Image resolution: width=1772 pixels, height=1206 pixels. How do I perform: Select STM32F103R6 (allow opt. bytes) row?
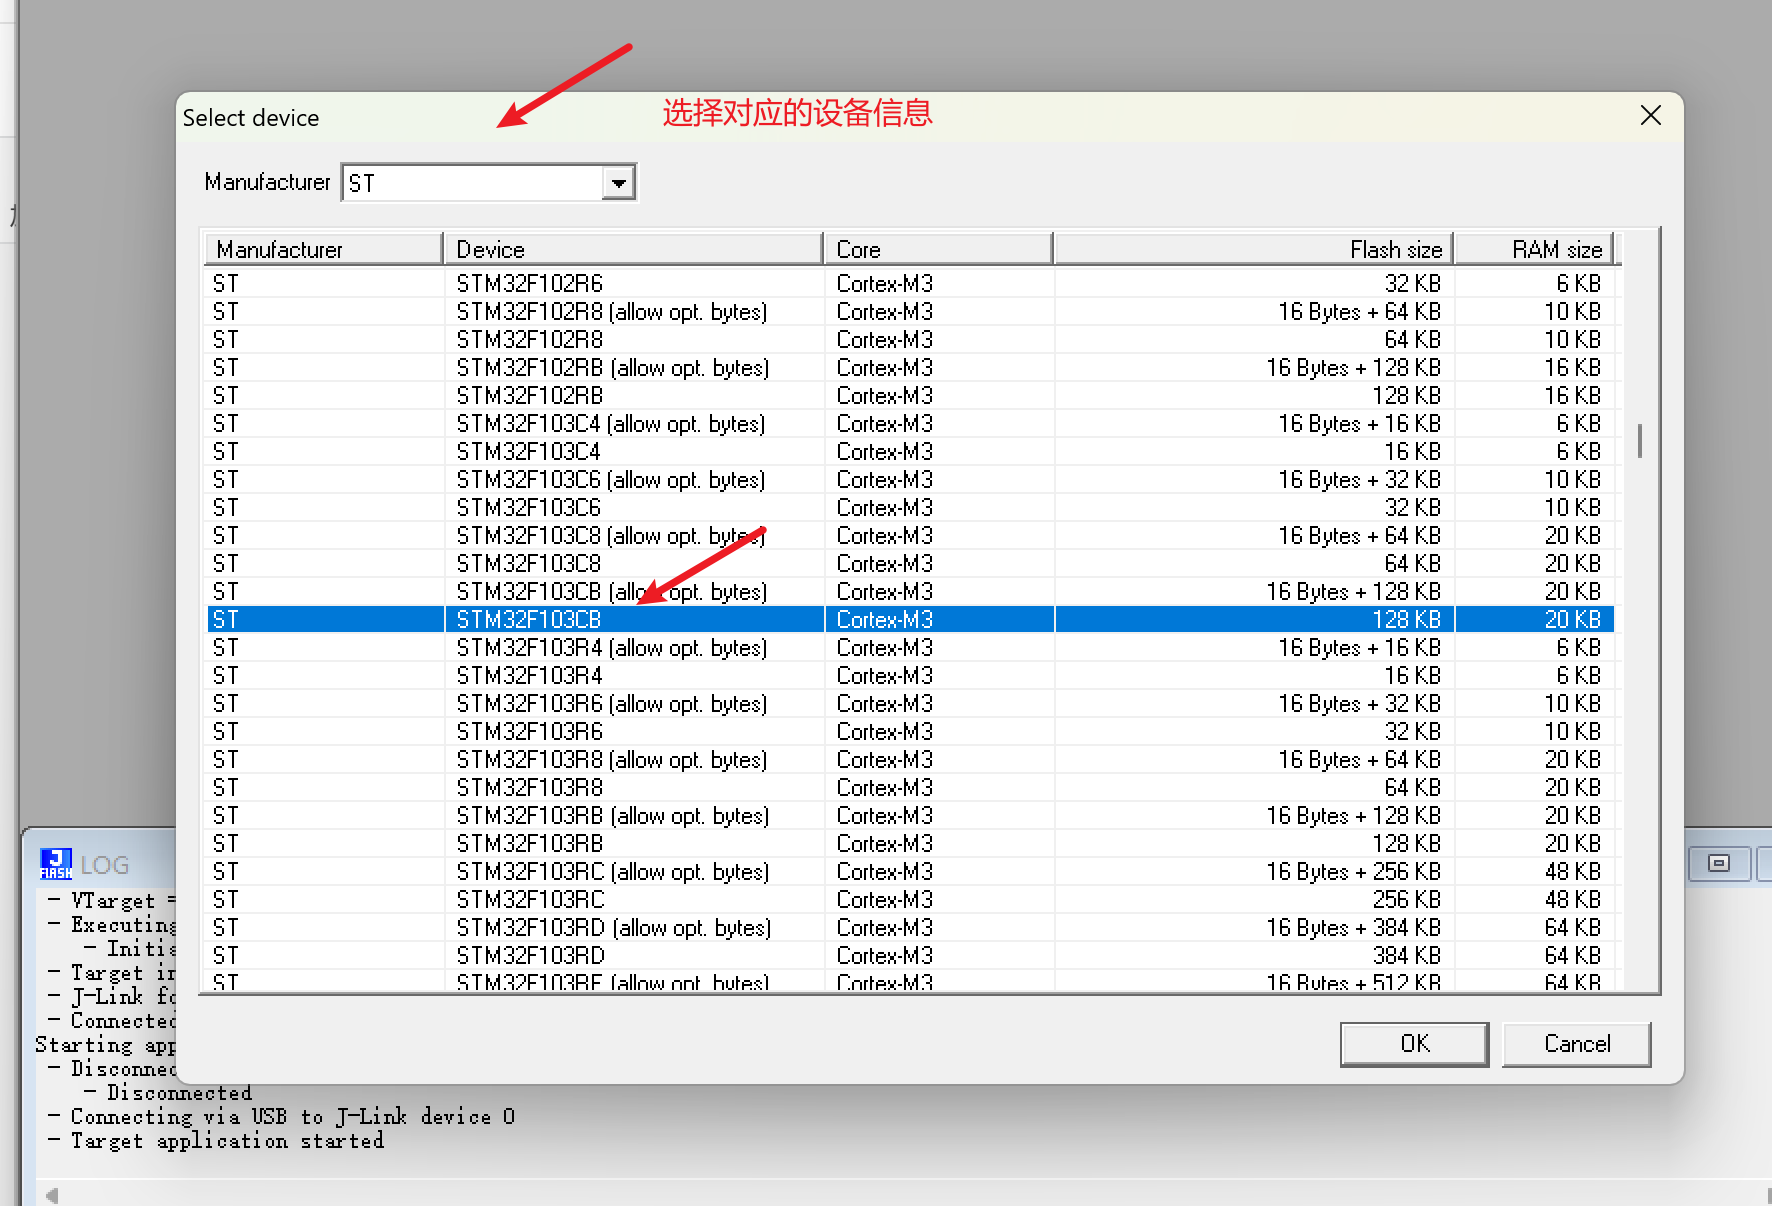click(x=910, y=704)
